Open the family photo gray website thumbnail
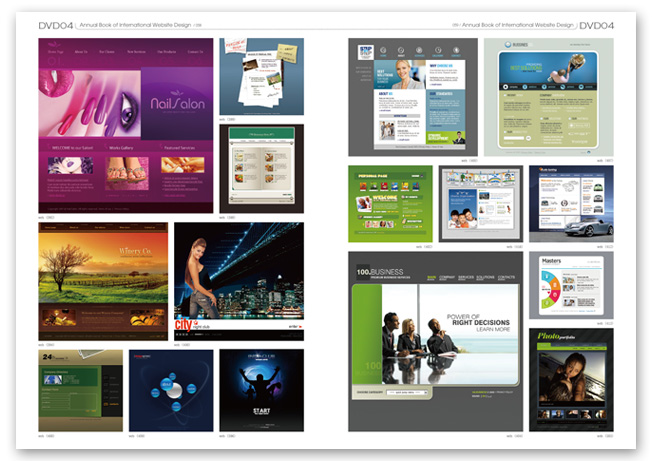 (x=481, y=204)
